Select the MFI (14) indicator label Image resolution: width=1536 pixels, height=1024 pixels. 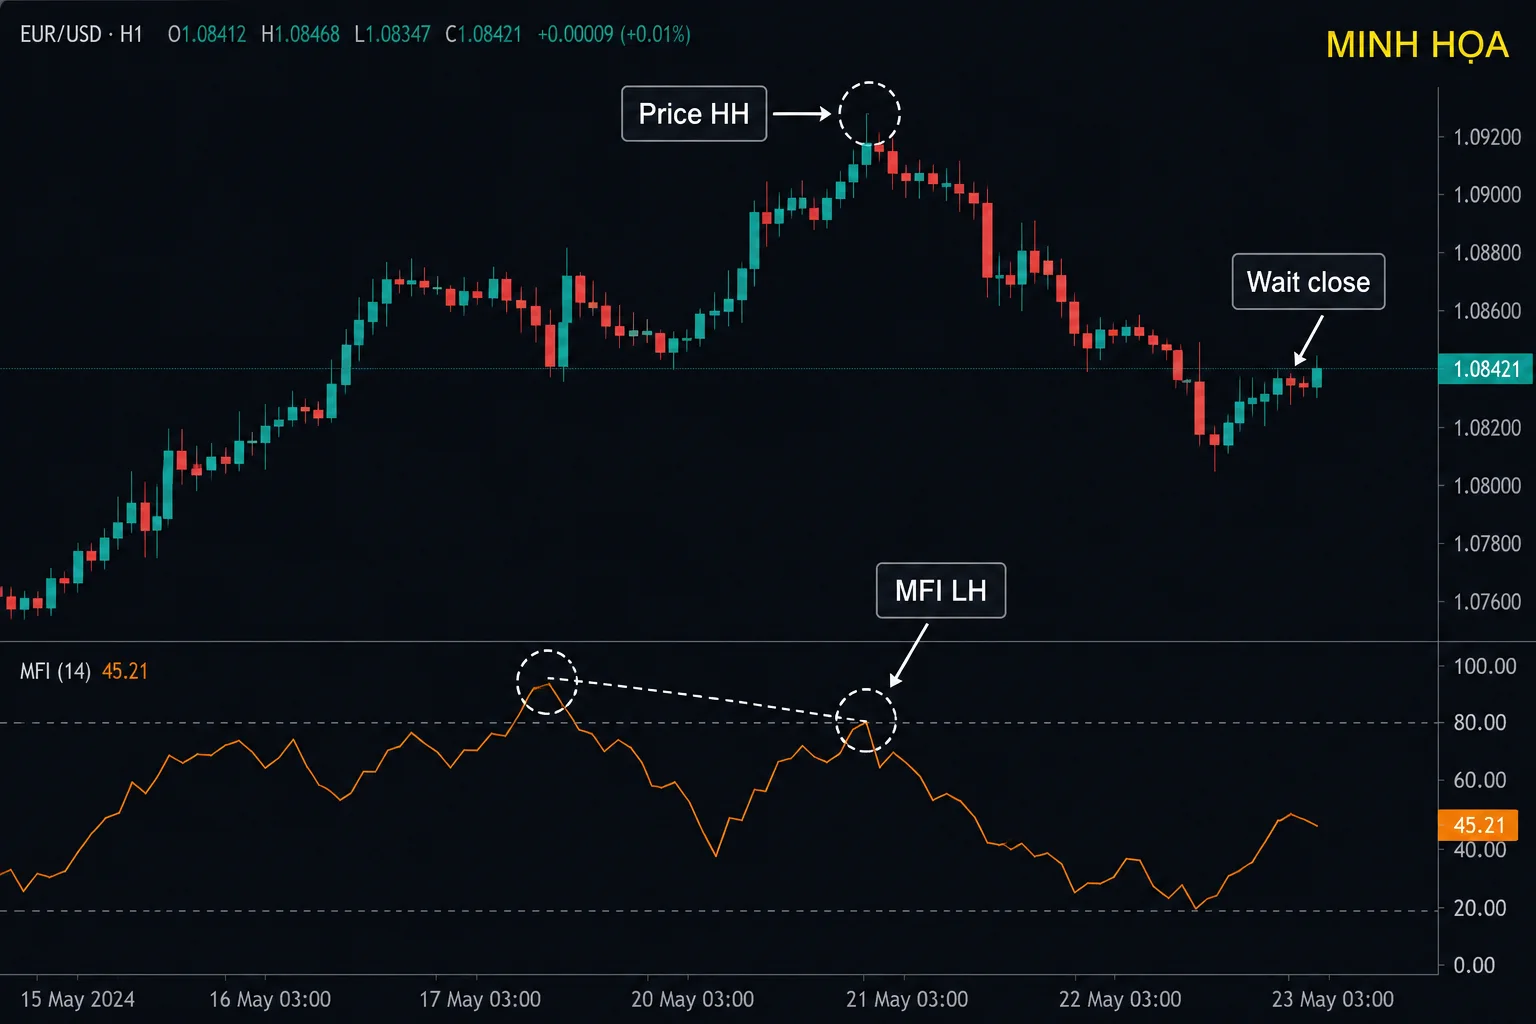[55, 671]
